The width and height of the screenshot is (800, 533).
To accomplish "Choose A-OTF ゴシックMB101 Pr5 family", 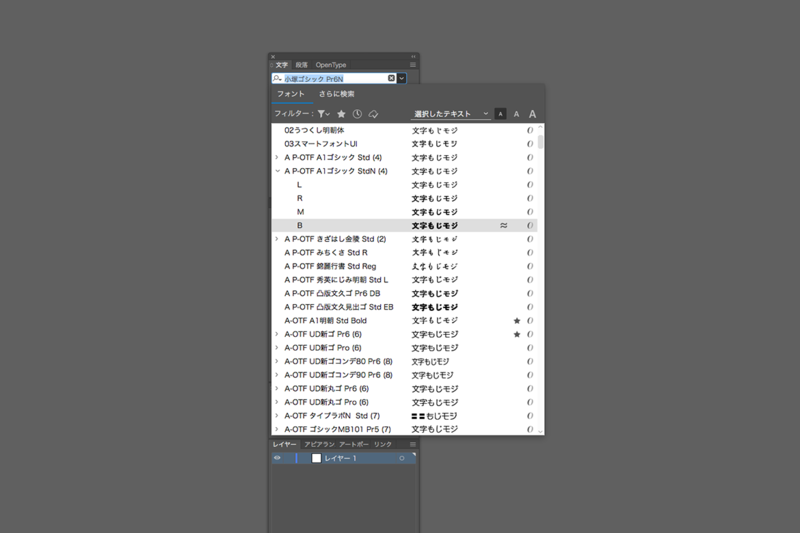I will 338,429.
